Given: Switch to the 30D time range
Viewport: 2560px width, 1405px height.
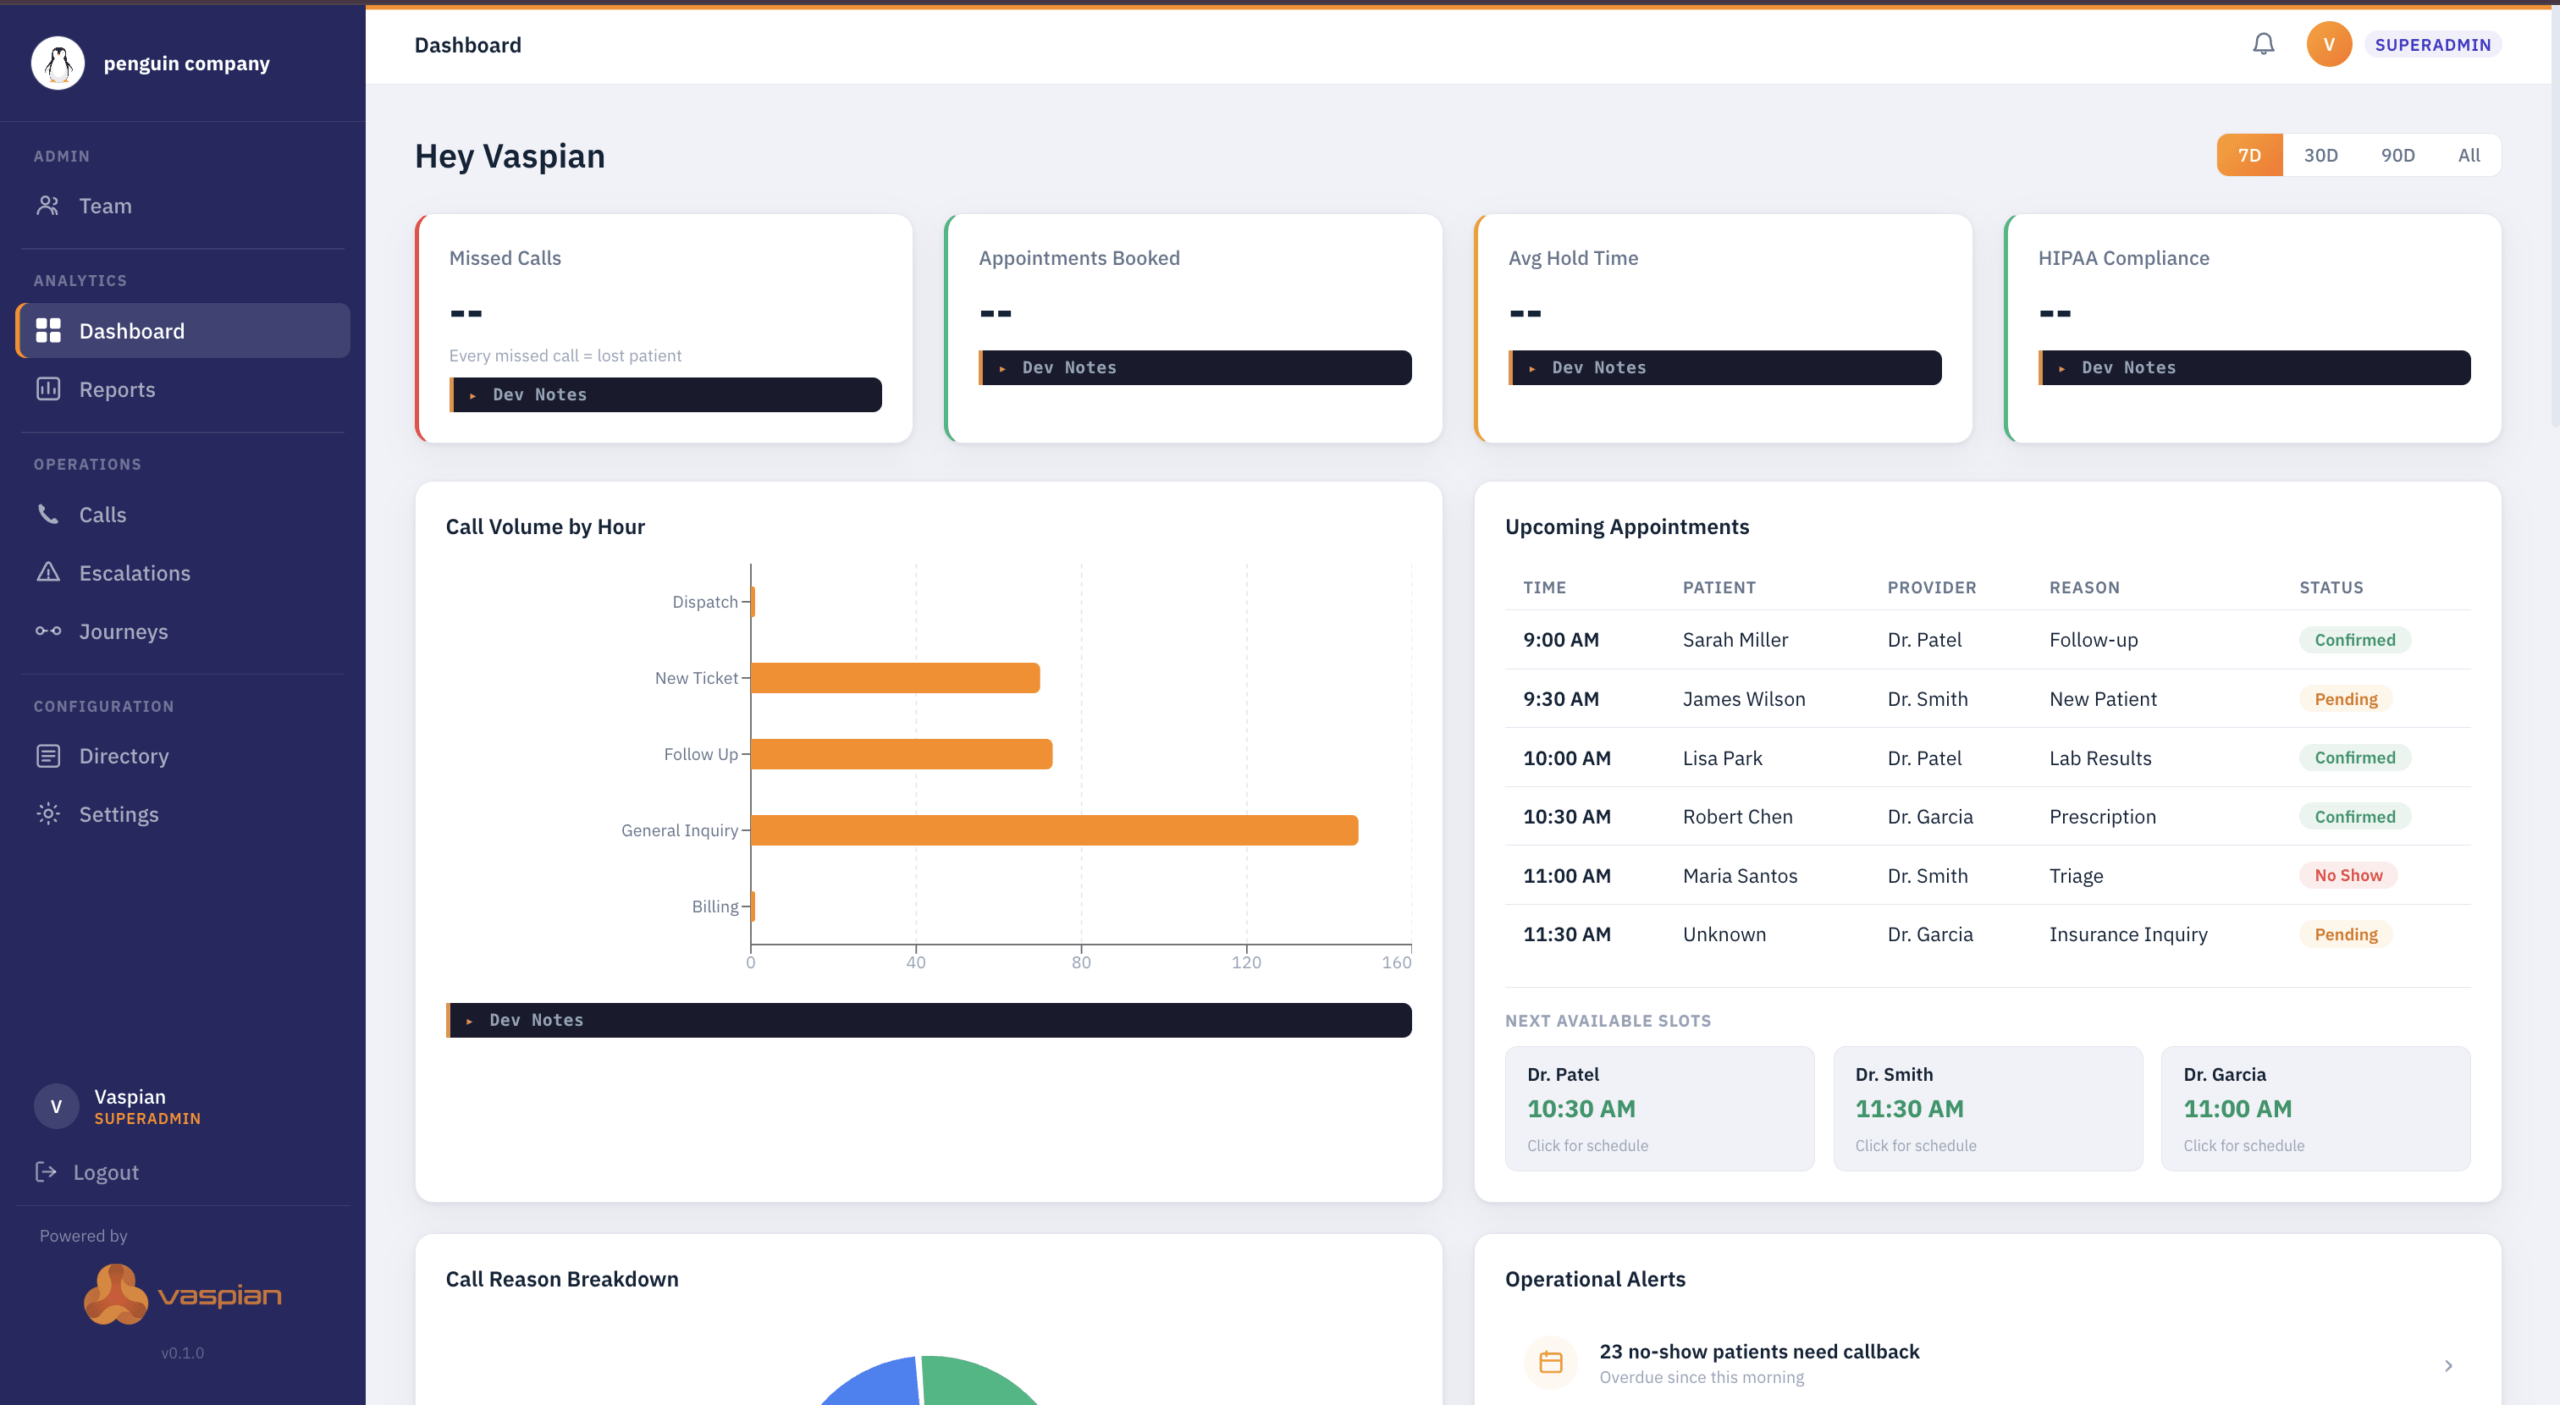Looking at the screenshot, I should [2320, 155].
